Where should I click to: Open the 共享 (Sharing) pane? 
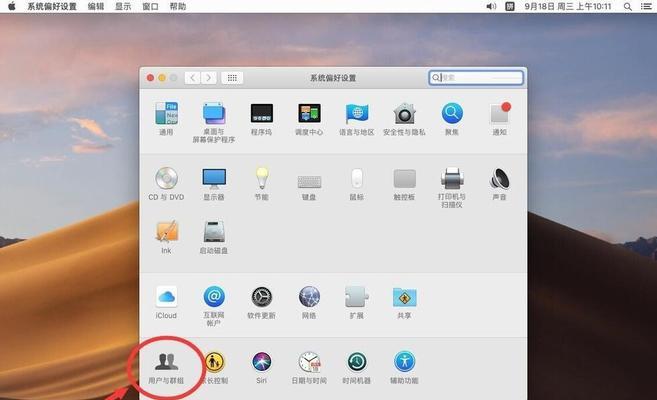coord(404,302)
